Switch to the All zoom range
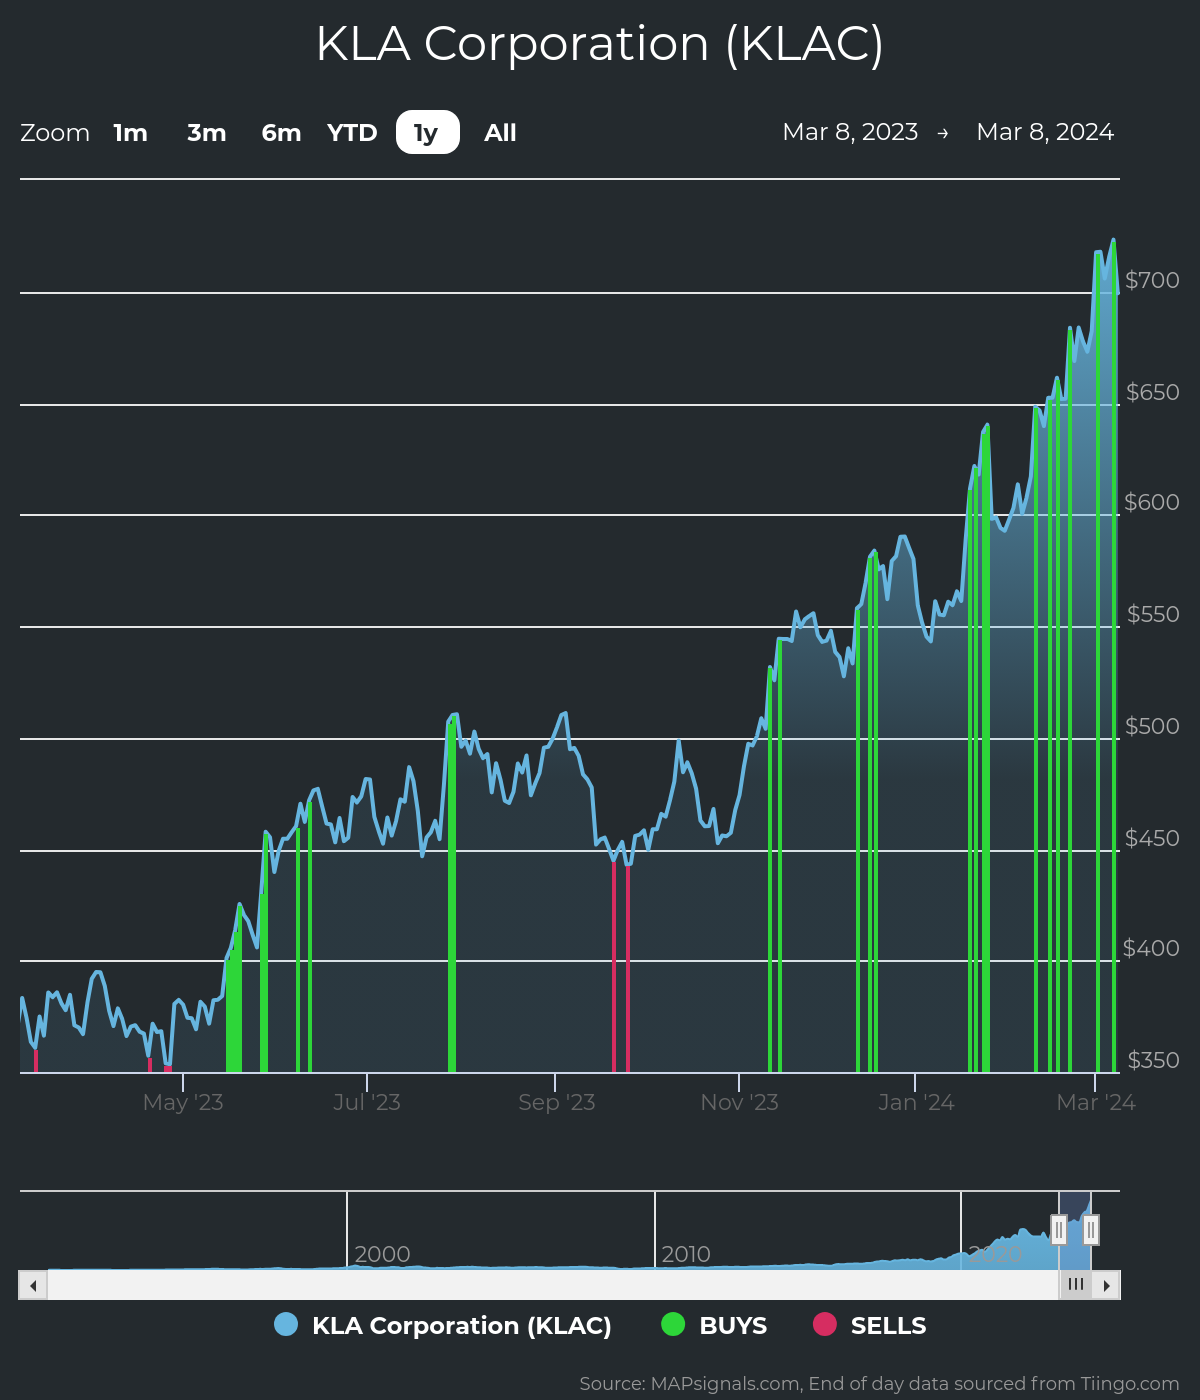 tap(499, 131)
